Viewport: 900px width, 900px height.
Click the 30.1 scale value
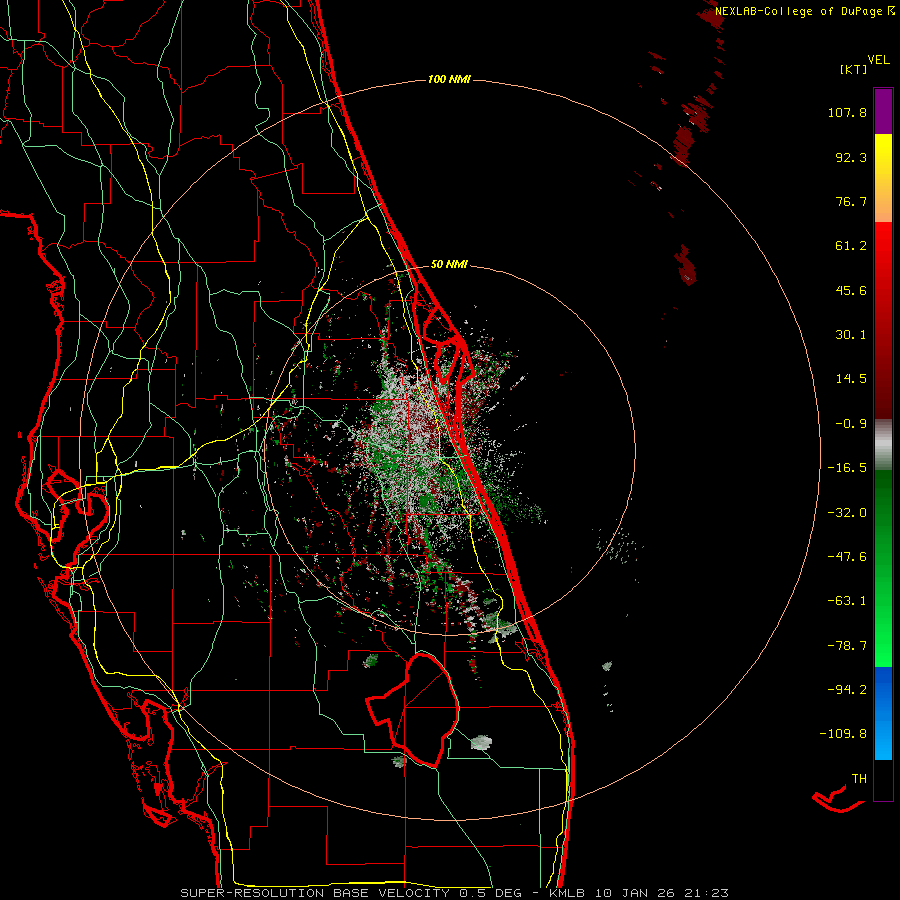tap(851, 335)
